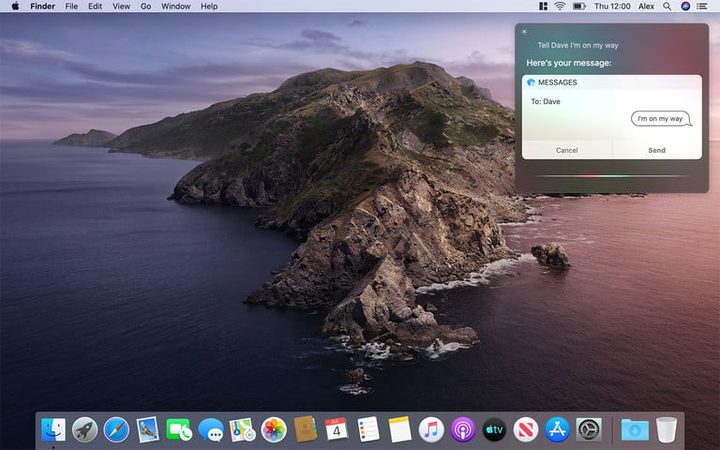Viewport: 720px width, 450px height.
Task: Close the Siri panel
Action: click(x=524, y=31)
